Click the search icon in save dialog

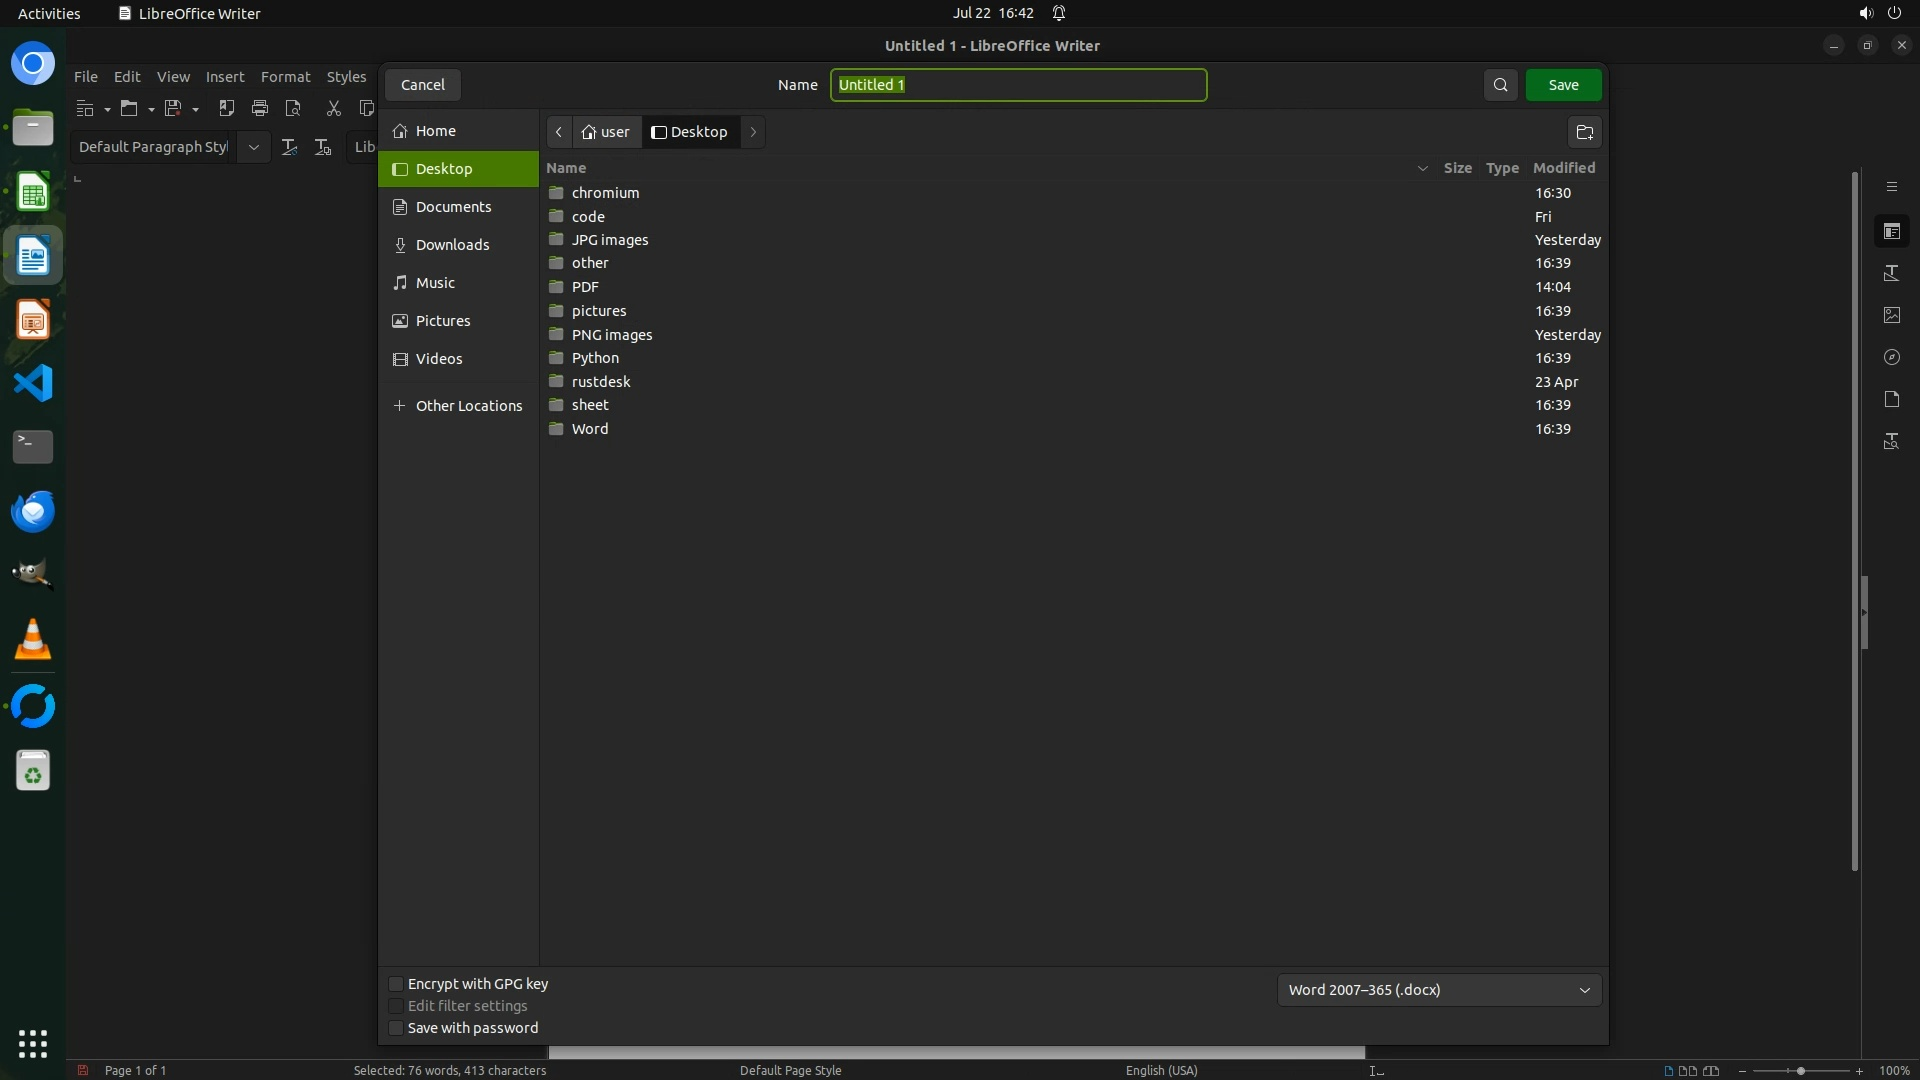coord(1500,85)
